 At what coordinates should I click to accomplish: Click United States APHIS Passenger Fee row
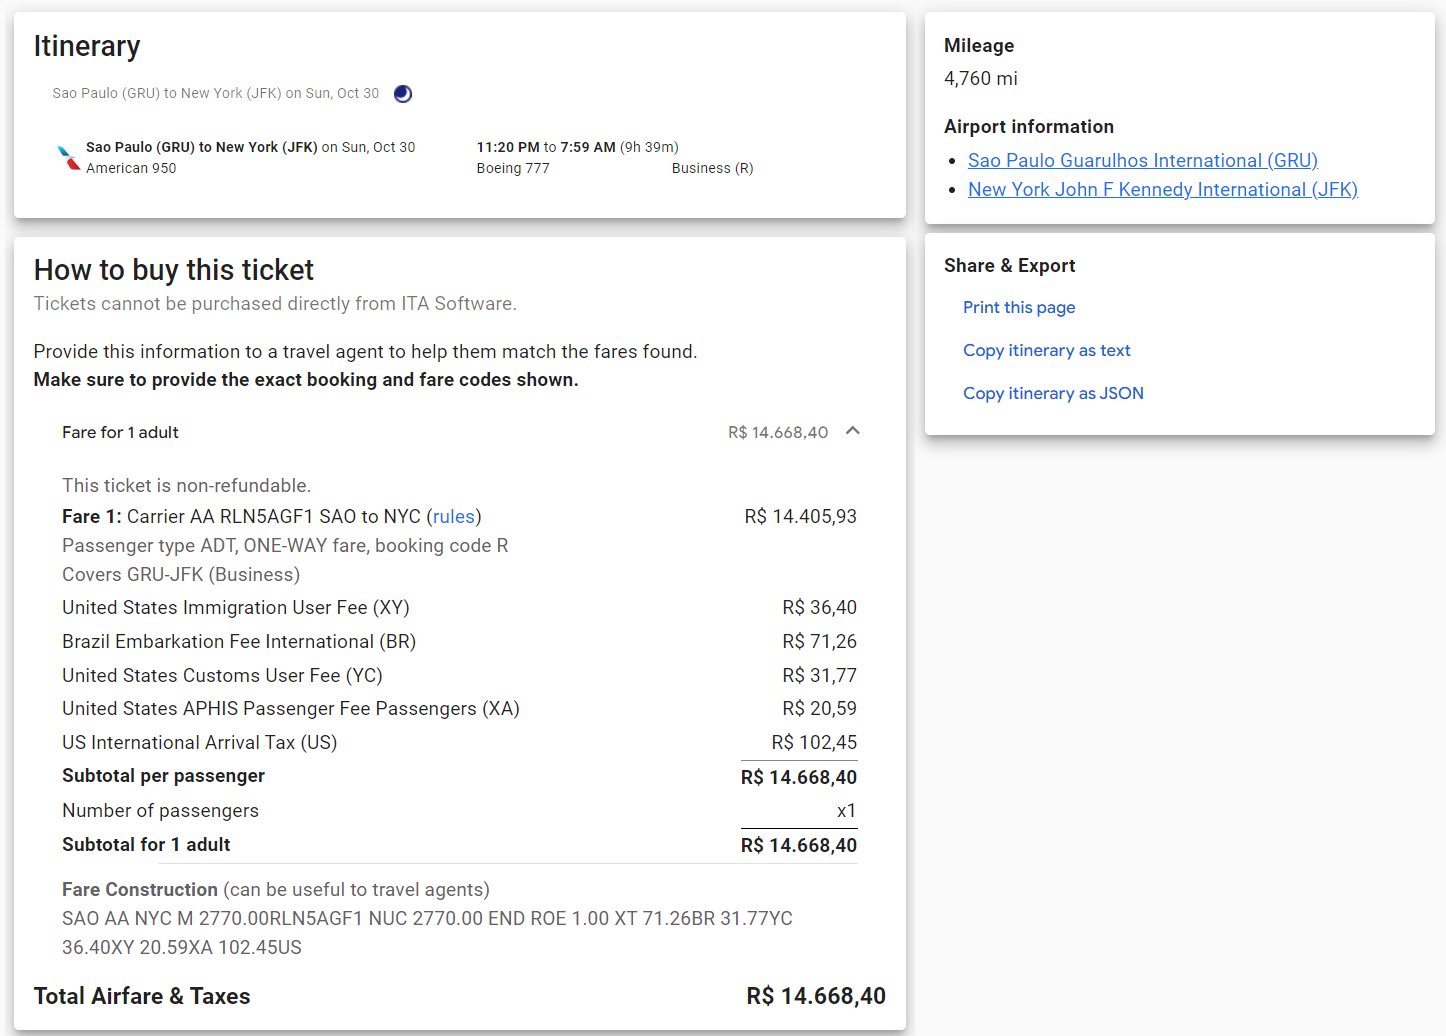pos(291,709)
